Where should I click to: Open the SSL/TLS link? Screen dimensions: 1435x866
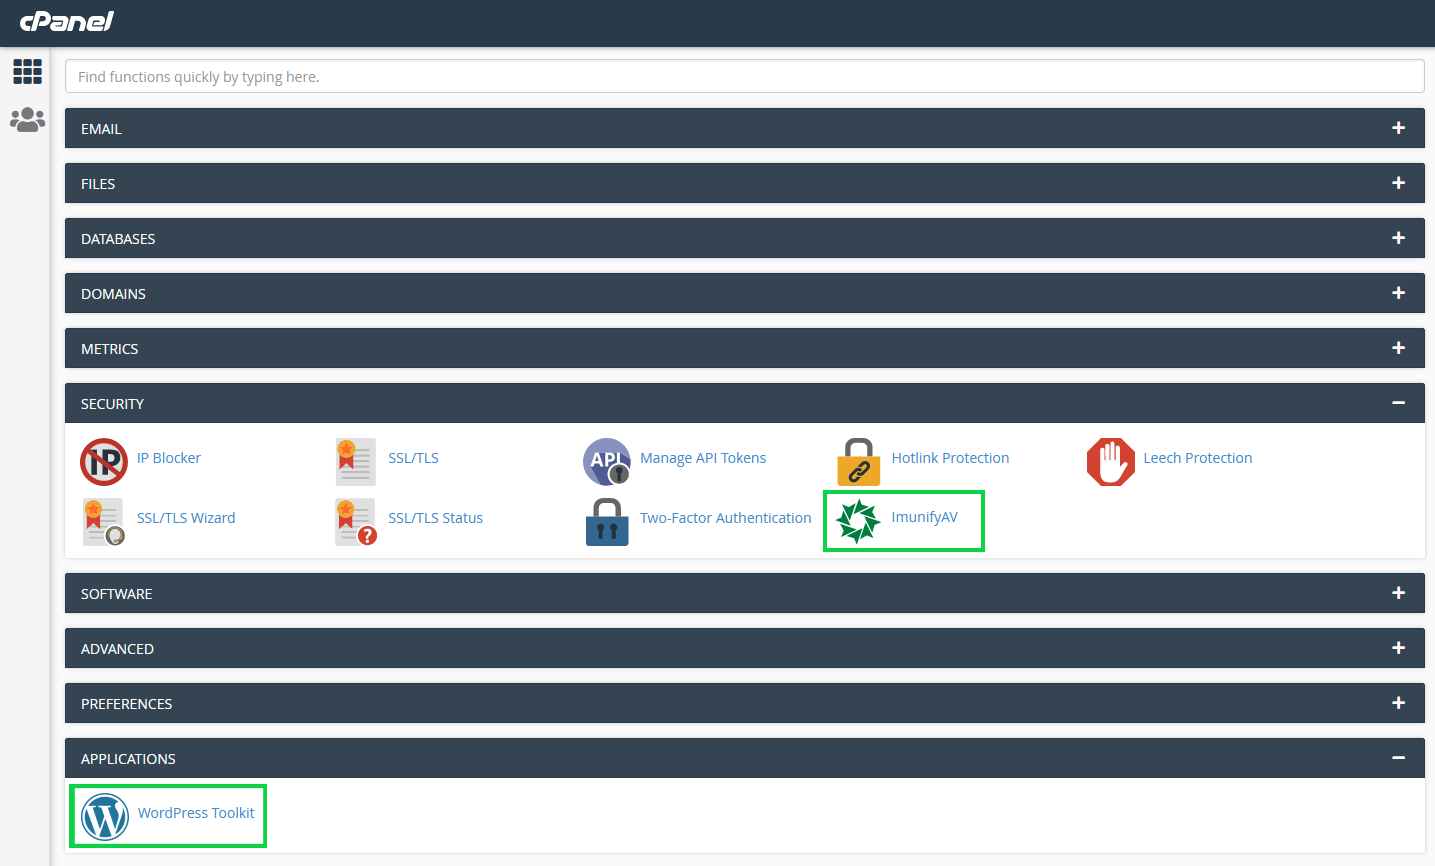tap(413, 458)
